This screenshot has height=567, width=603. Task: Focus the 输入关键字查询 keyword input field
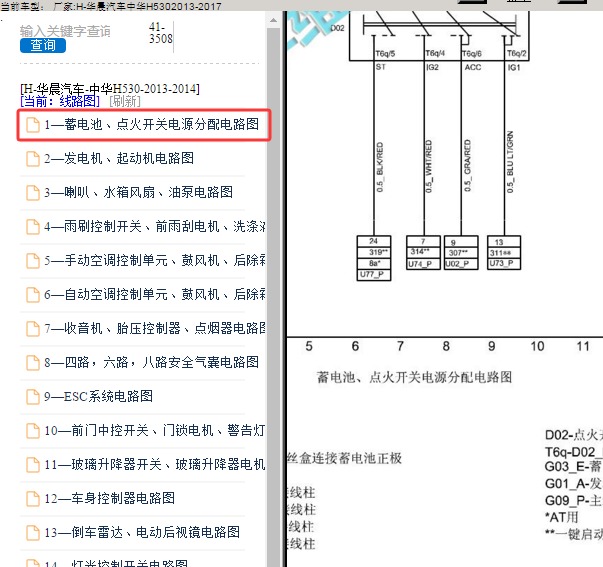click(65, 31)
